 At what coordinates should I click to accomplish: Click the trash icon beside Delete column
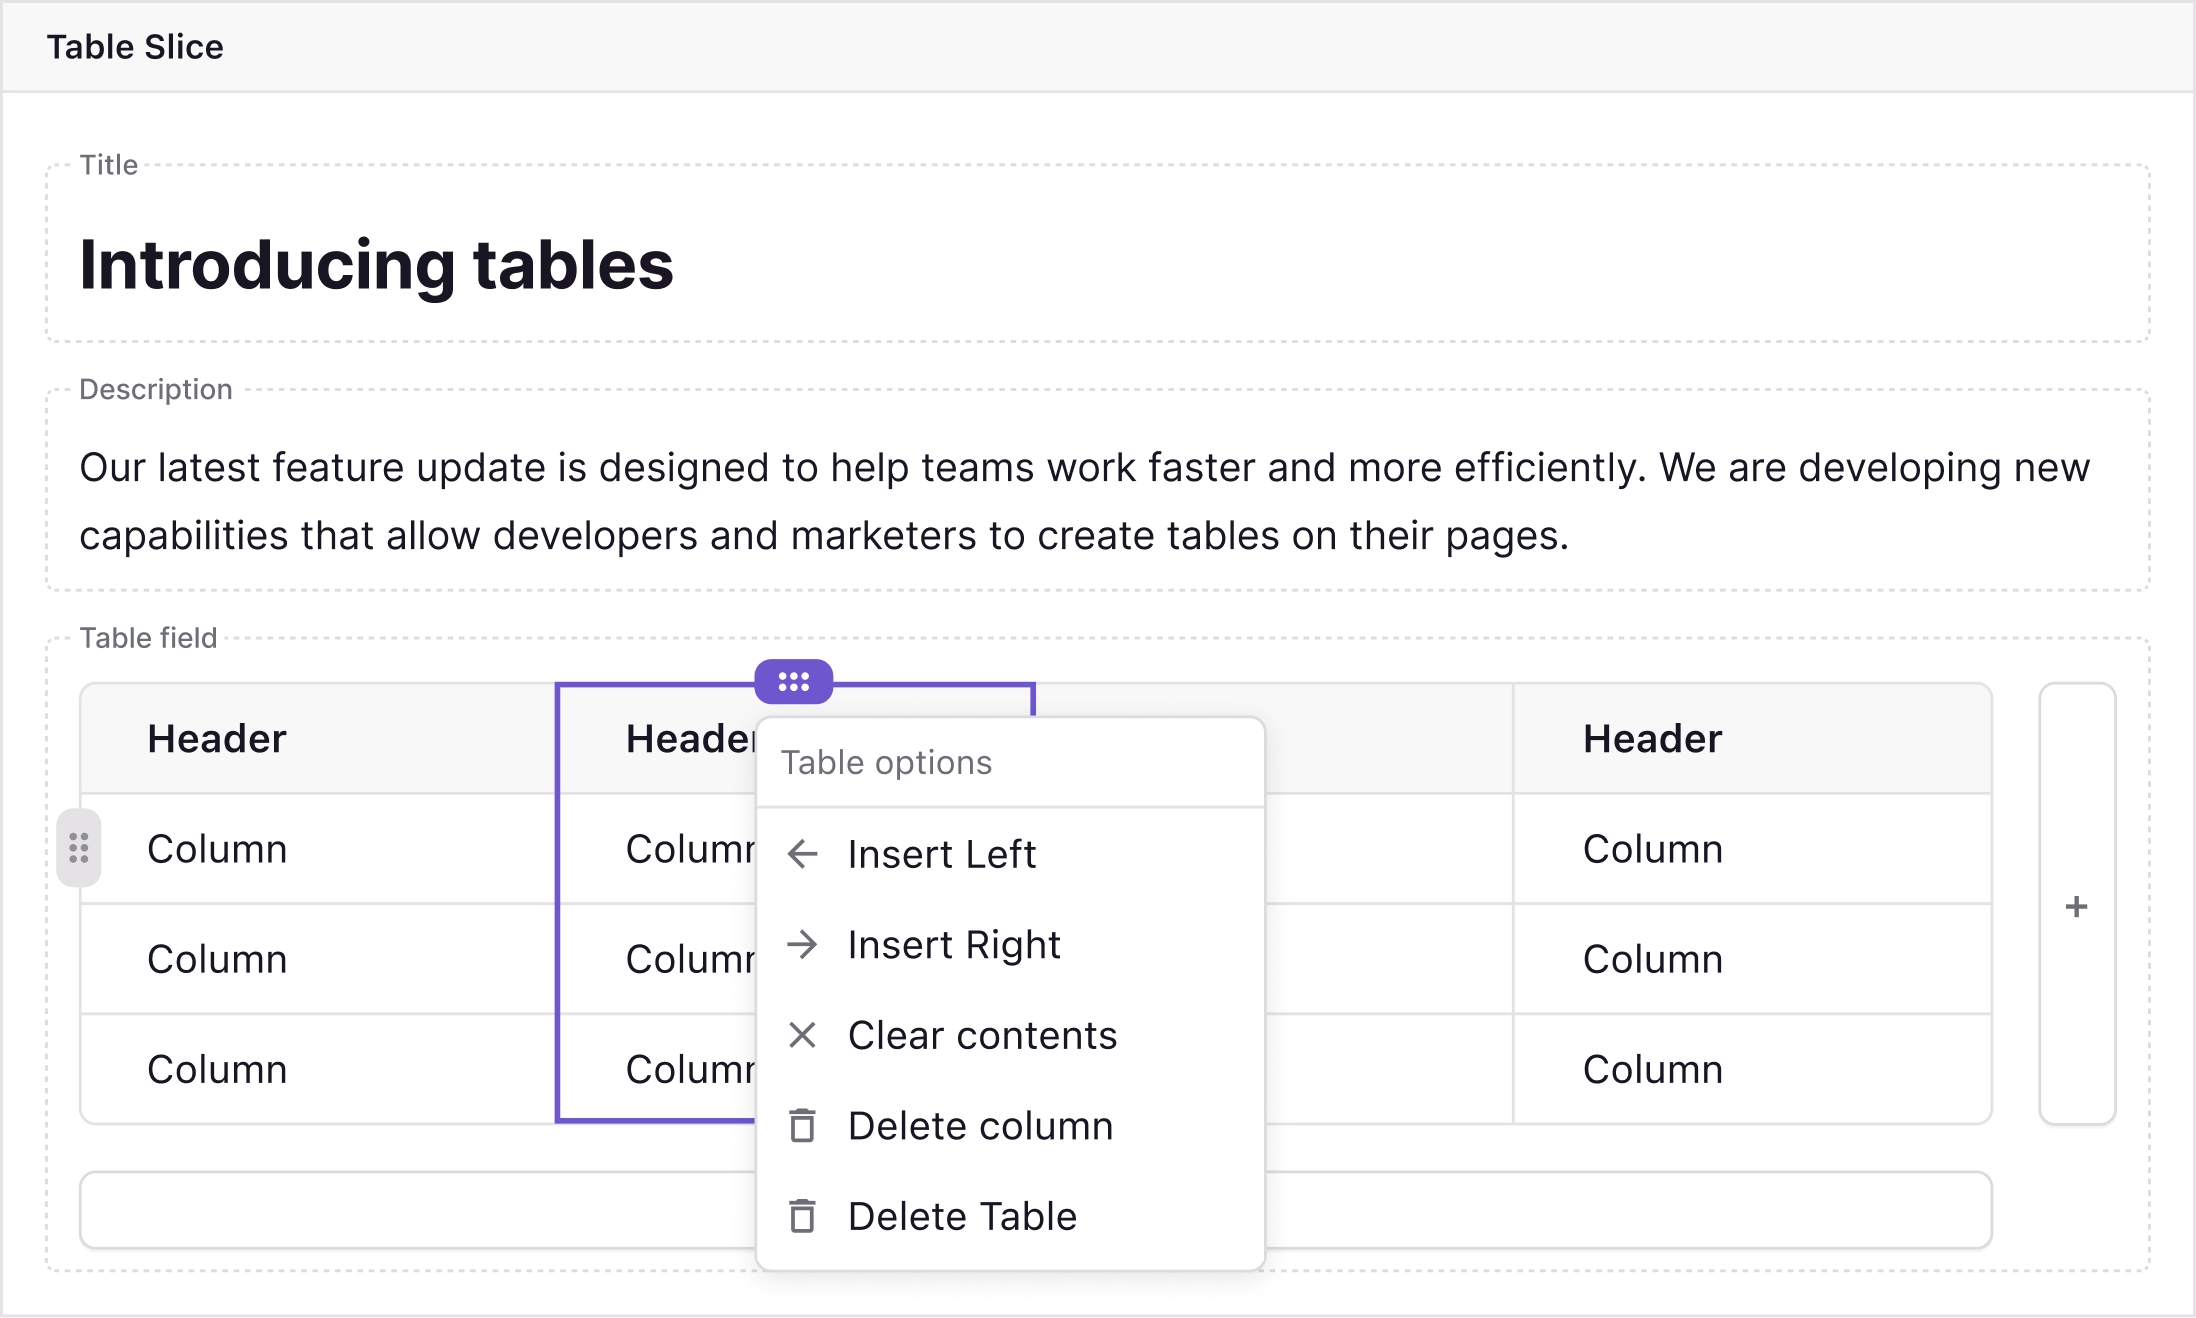(802, 1126)
